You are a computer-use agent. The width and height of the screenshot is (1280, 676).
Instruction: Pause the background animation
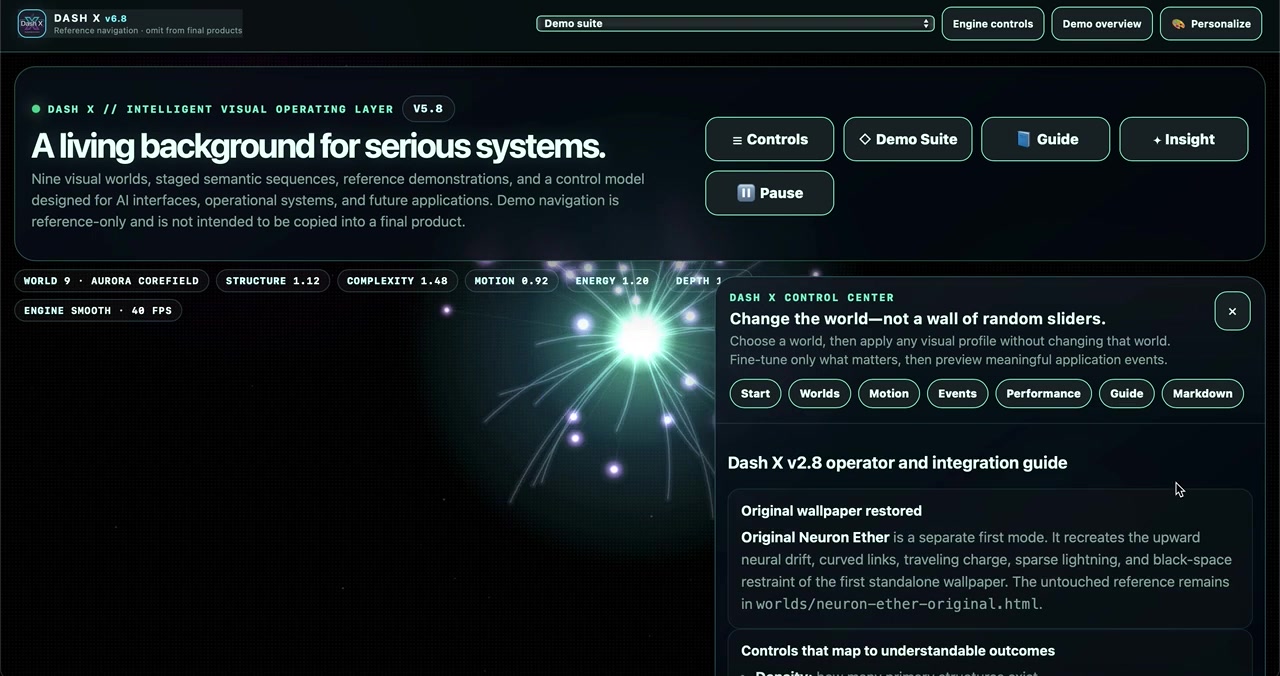pyautogui.click(x=770, y=193)
